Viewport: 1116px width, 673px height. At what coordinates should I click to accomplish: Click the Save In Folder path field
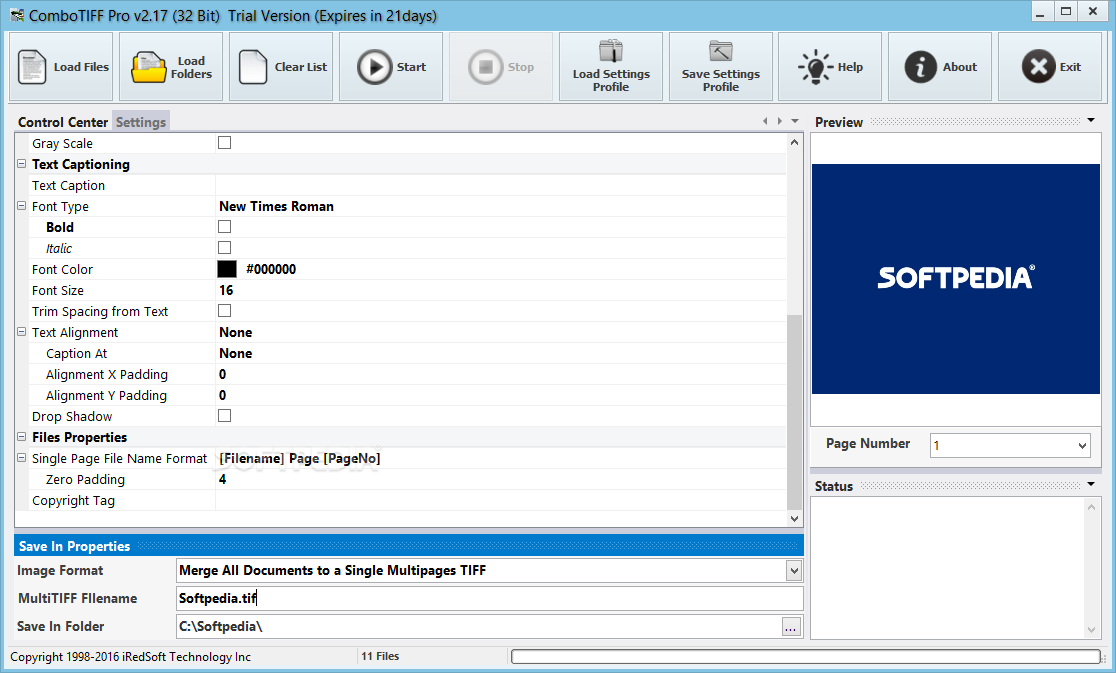coord(479,627)
